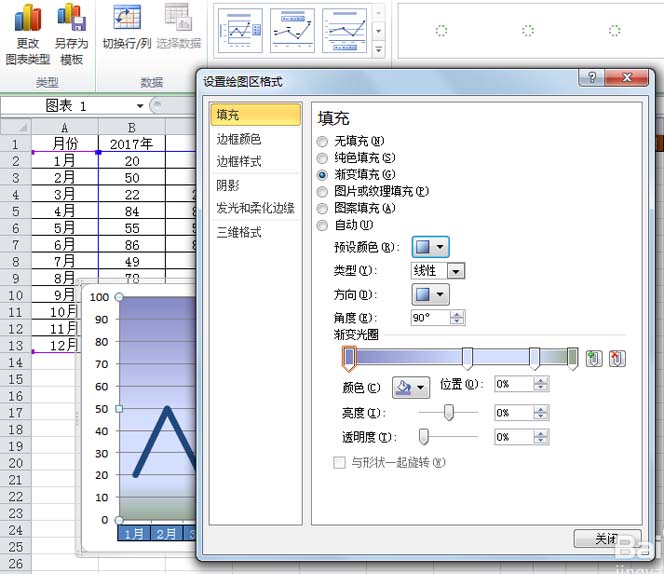The image size is (664, 574).
Task: Choose 图片或纹理填充 picture fill option
Action: pos(322,191)
